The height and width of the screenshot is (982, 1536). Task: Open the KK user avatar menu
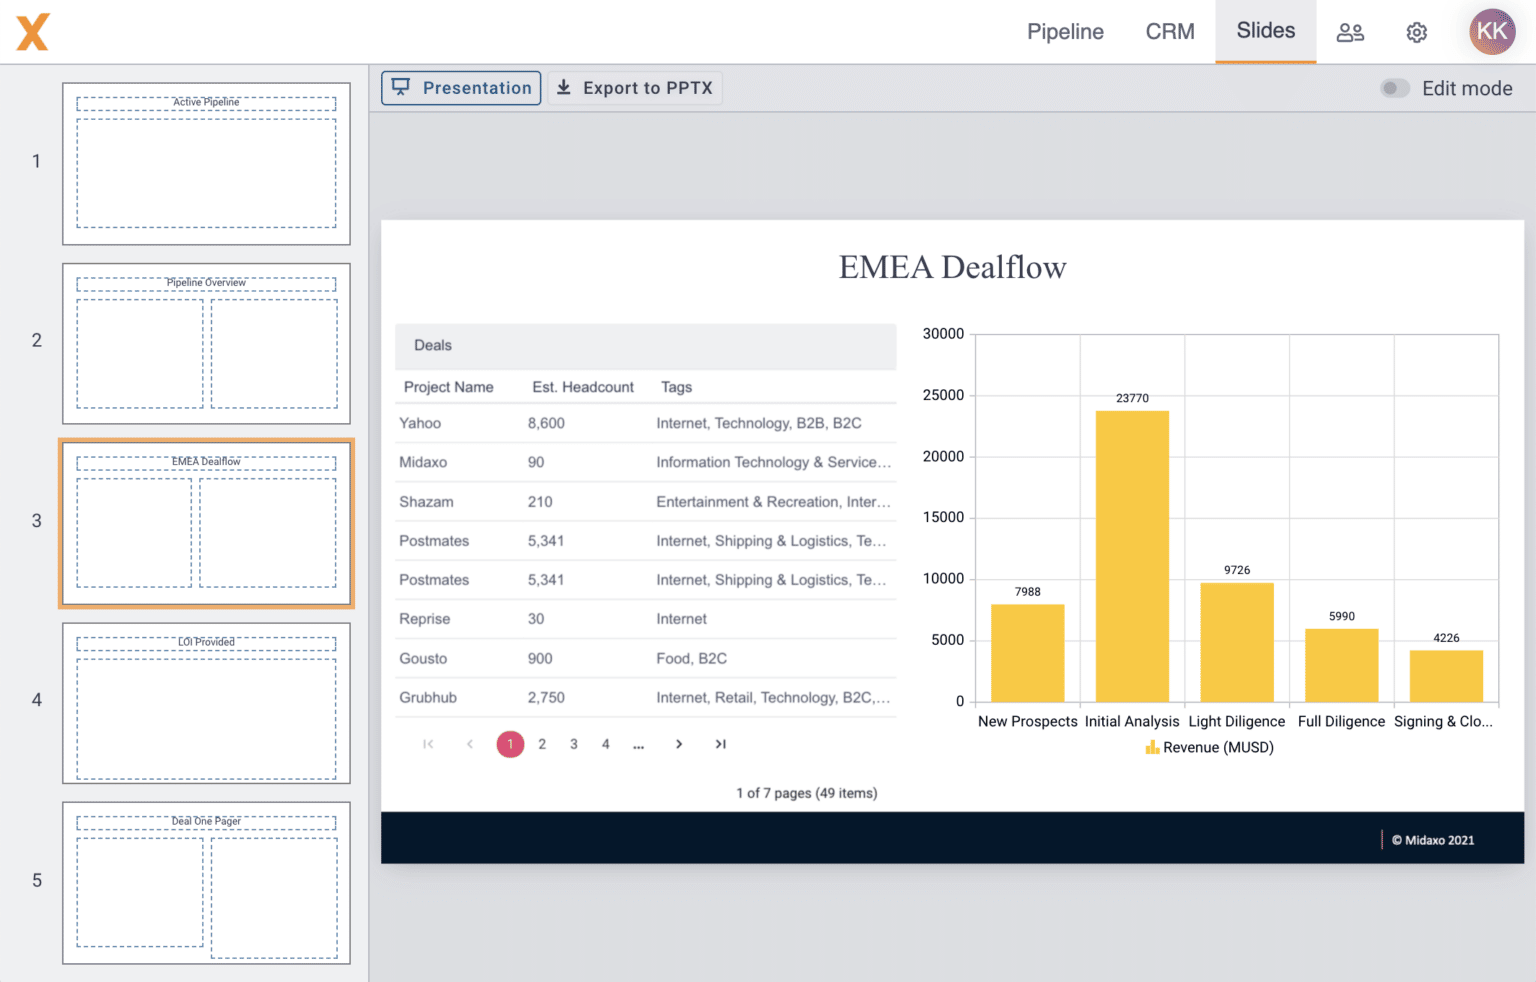click(1491, 32)
